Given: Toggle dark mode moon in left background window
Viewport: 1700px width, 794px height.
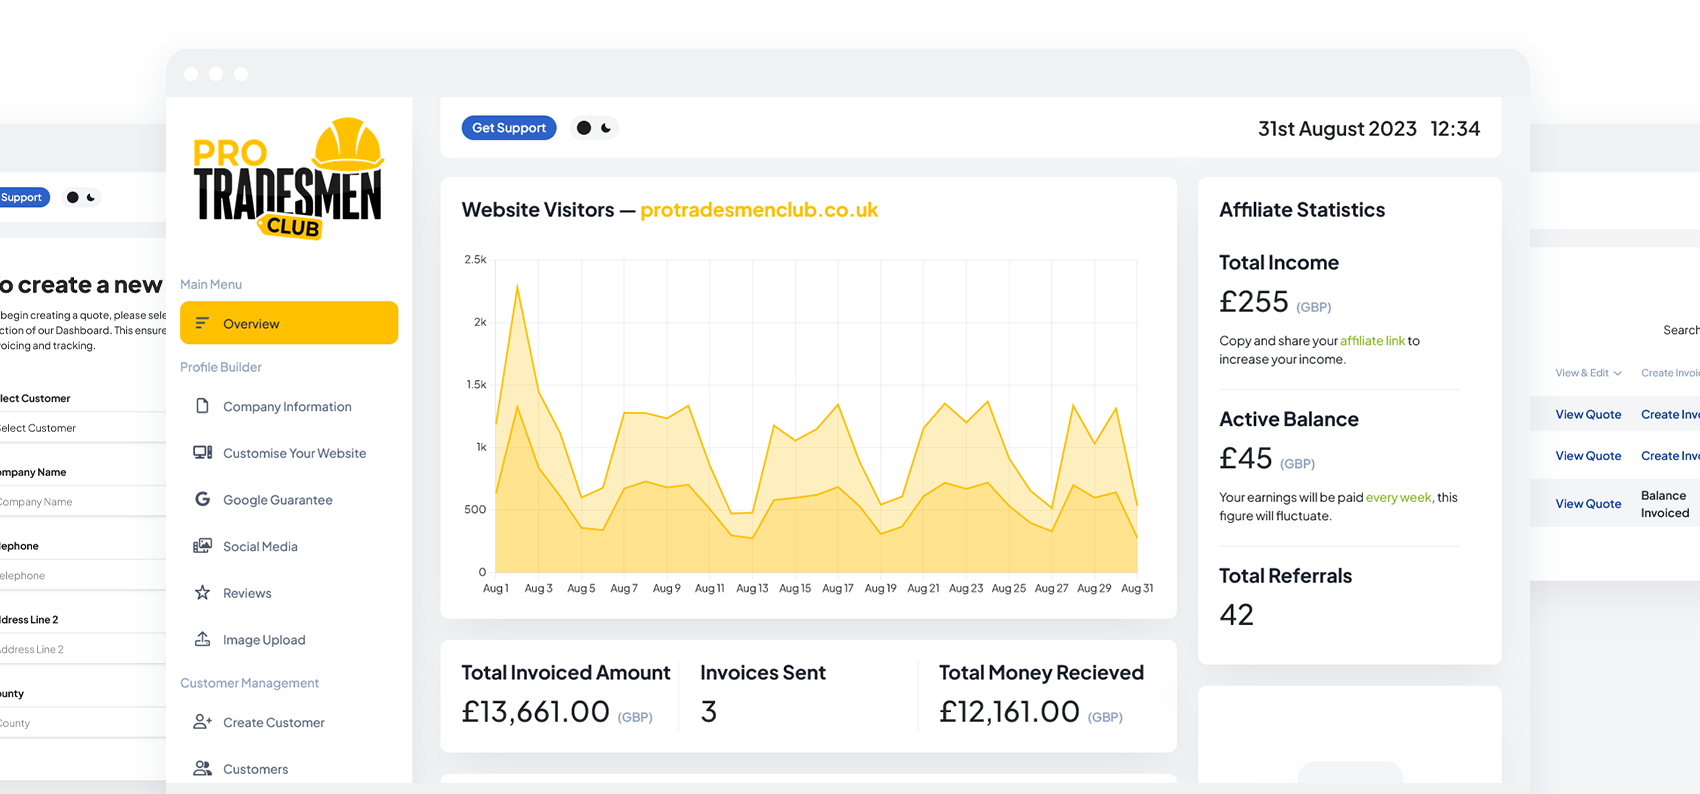Looking at the screenshot, I should click(x=91, y=197).
